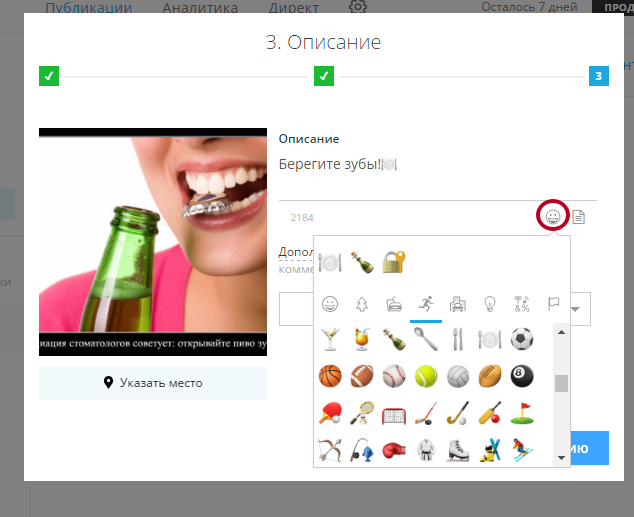The height and width of the screenshot is (517, 634).
Task: Insert baseball emoji
Action: [x=394, y=376]
